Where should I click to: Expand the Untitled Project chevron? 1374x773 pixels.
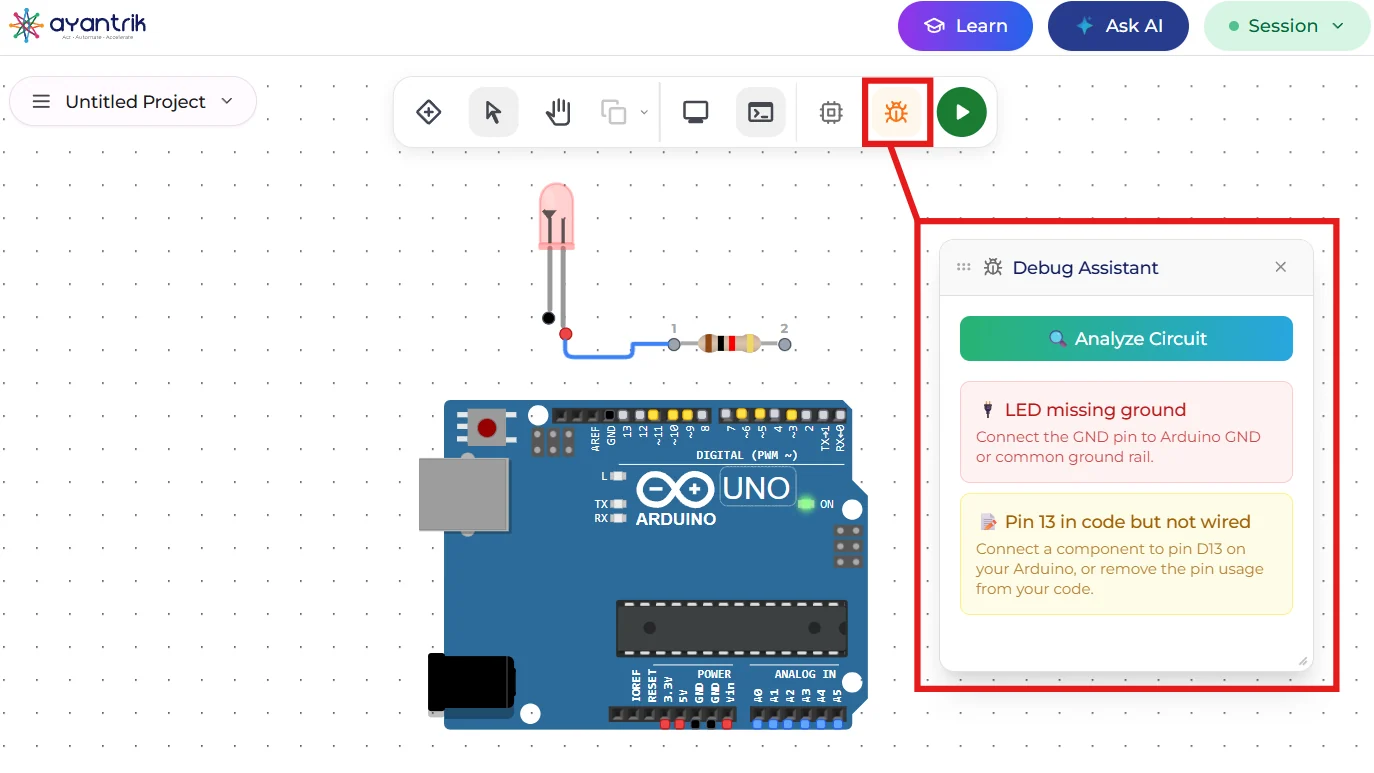(227, 101)
